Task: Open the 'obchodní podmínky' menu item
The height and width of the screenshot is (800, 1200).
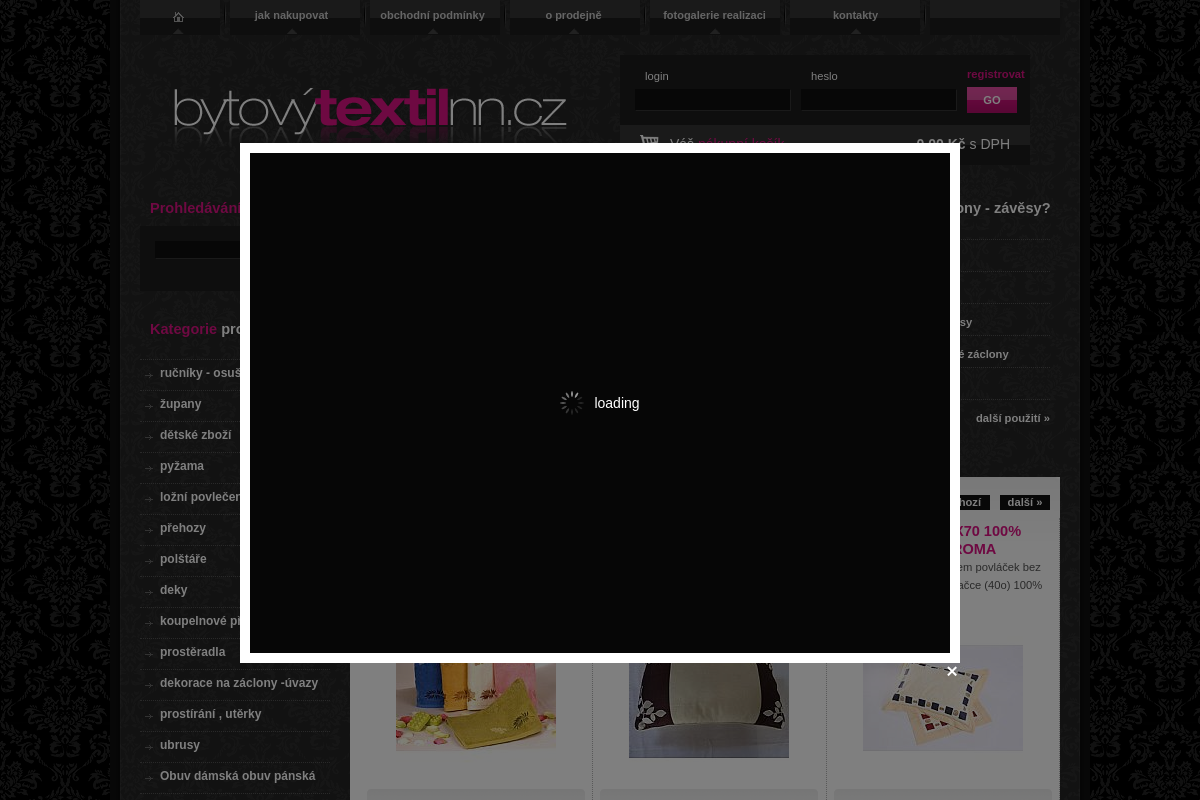Action: pos(432,15)
